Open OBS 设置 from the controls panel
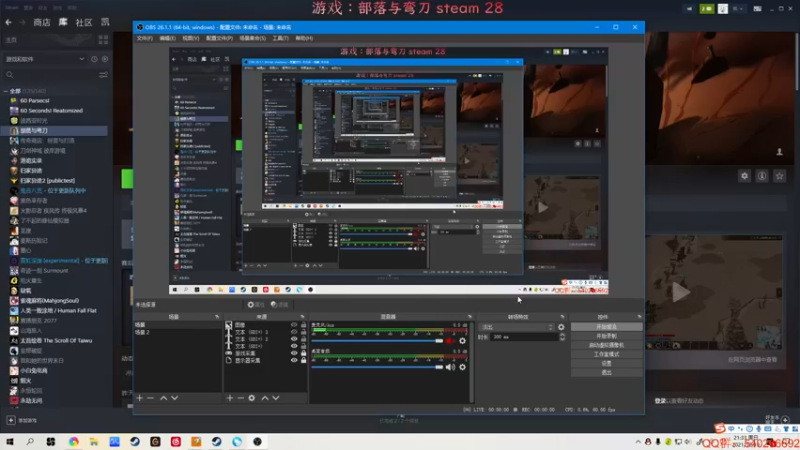800x450 pixels. (606, 363)
